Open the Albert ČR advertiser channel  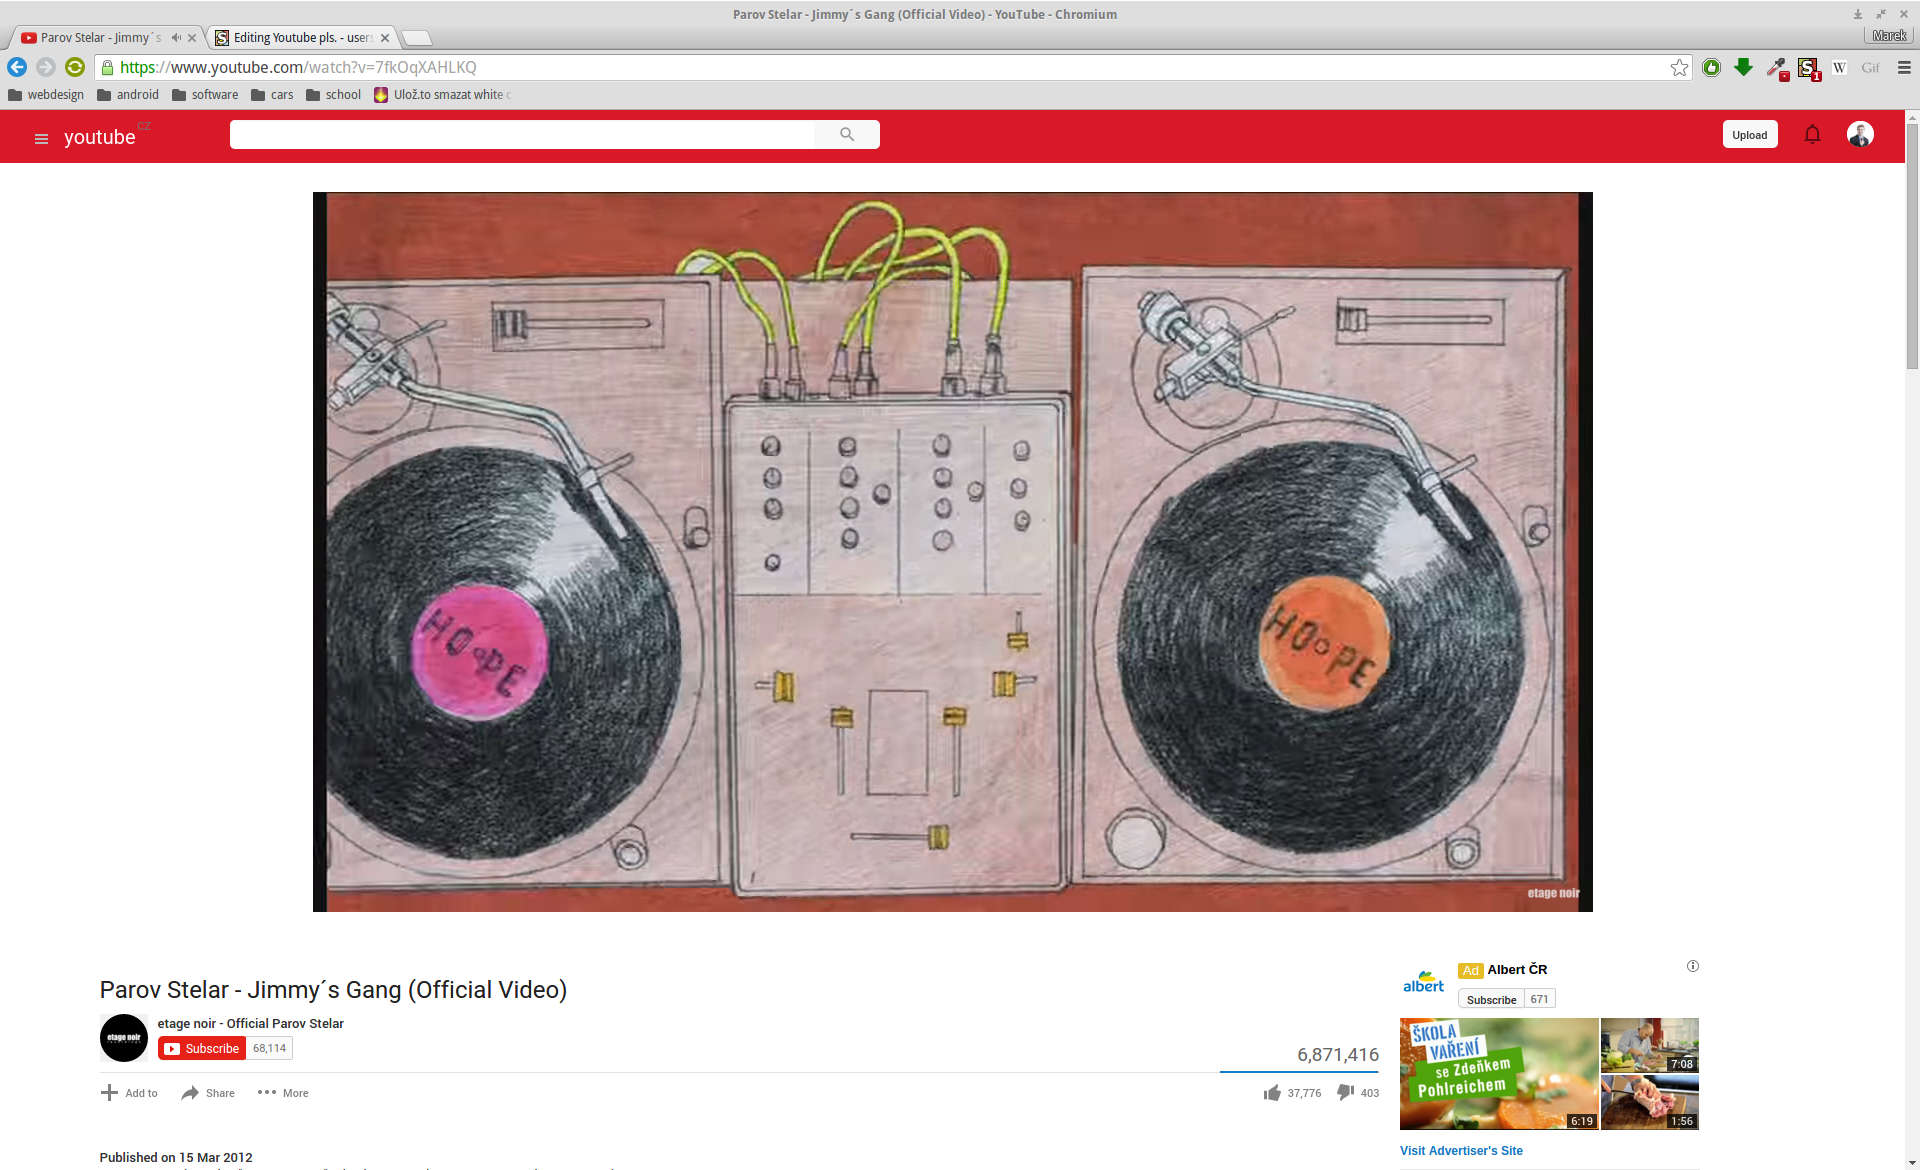1517,969
